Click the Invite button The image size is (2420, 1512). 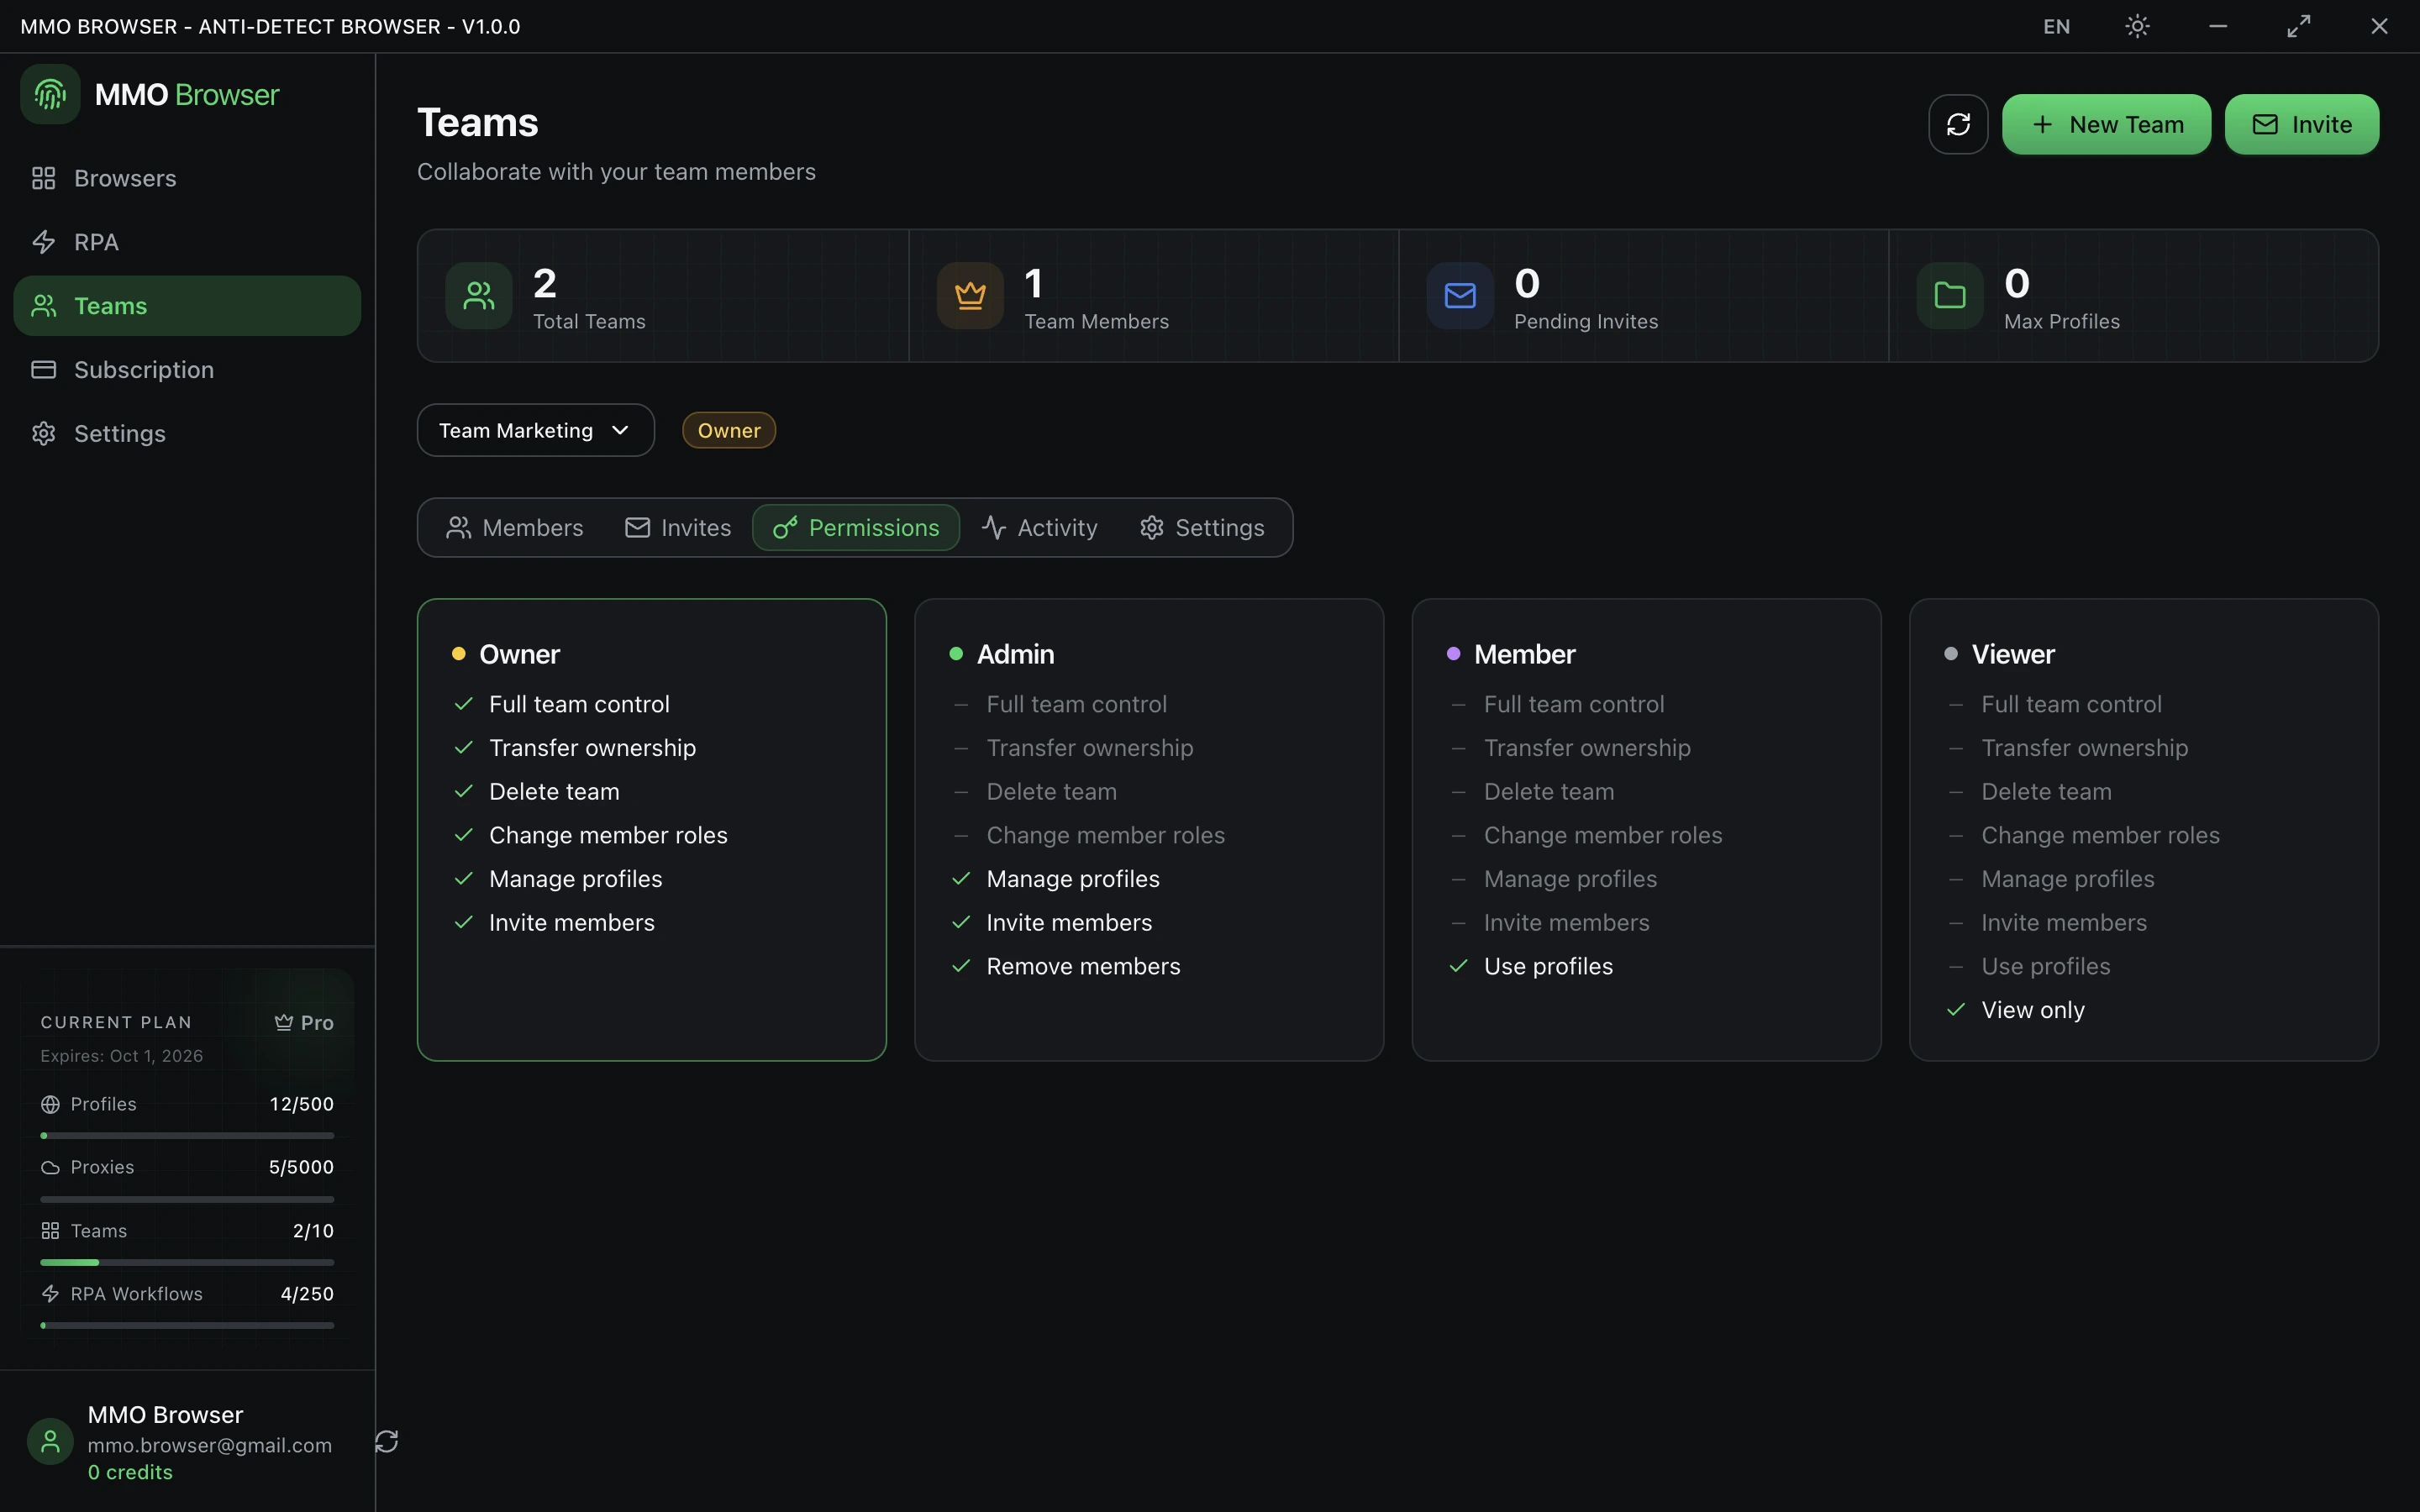click(2301, 124)
